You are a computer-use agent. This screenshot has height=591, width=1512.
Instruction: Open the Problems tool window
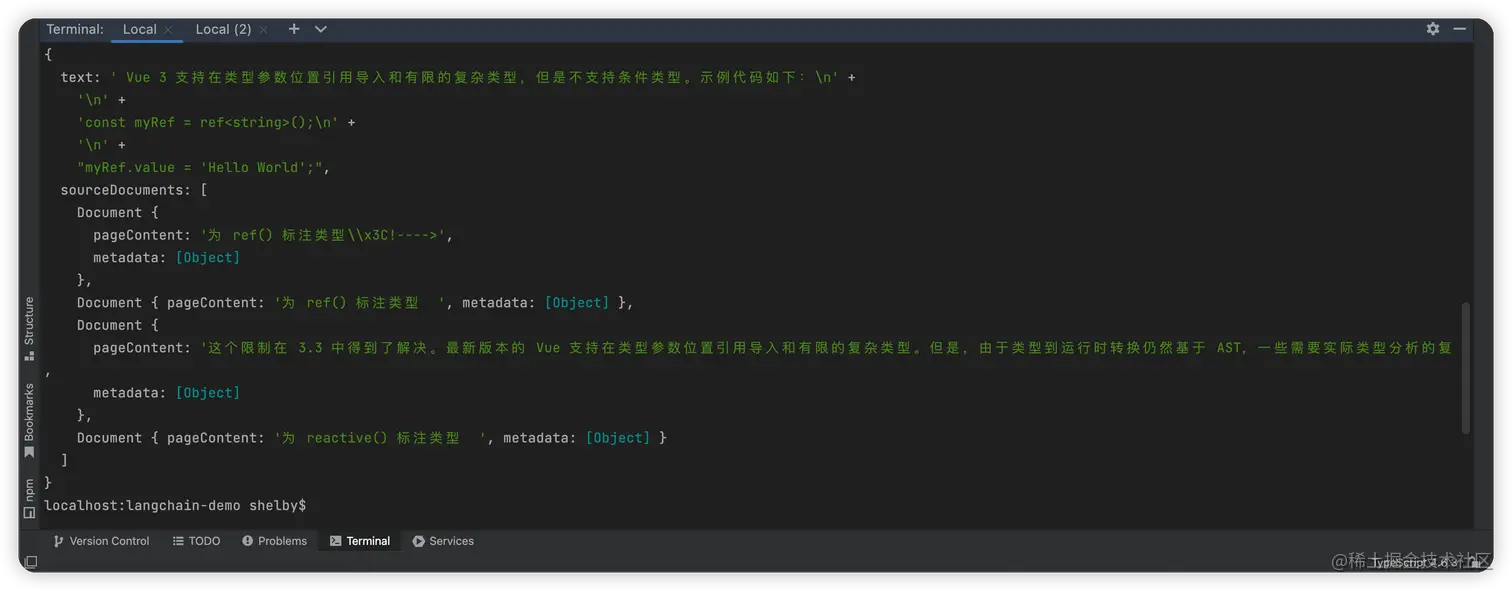tap(274, 541)
